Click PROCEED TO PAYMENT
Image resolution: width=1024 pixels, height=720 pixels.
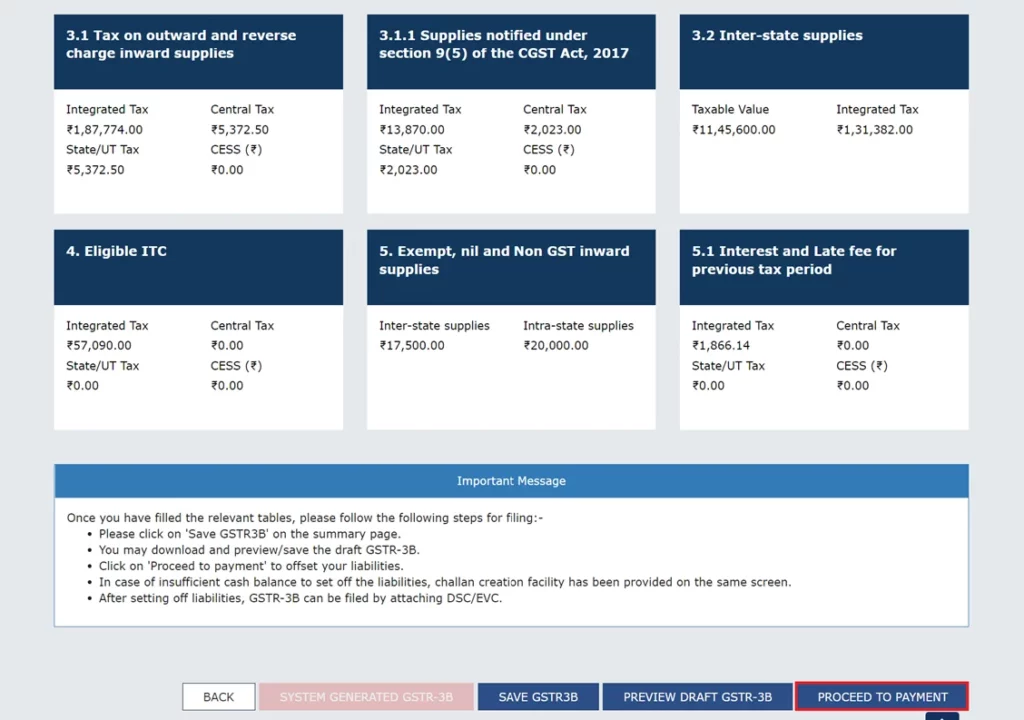coord(882,697)
